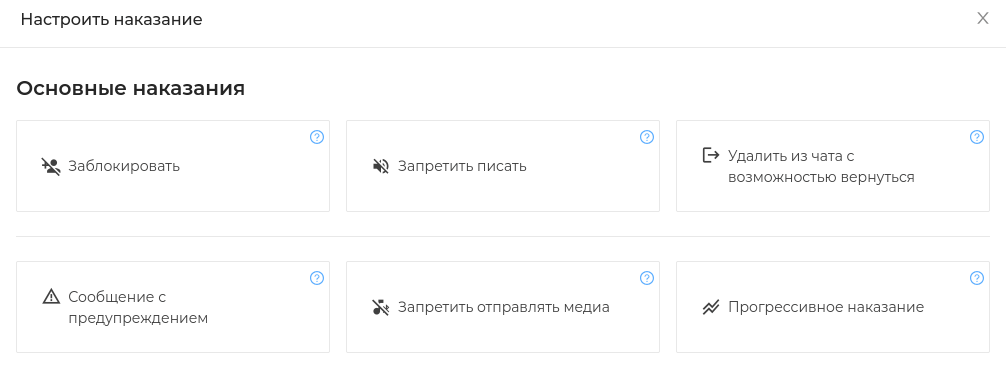The width and height of the screenshot is (1006, 372).
Task: Click the crossed-out user icon next to Заблокировать
Action: coord(51,167)
